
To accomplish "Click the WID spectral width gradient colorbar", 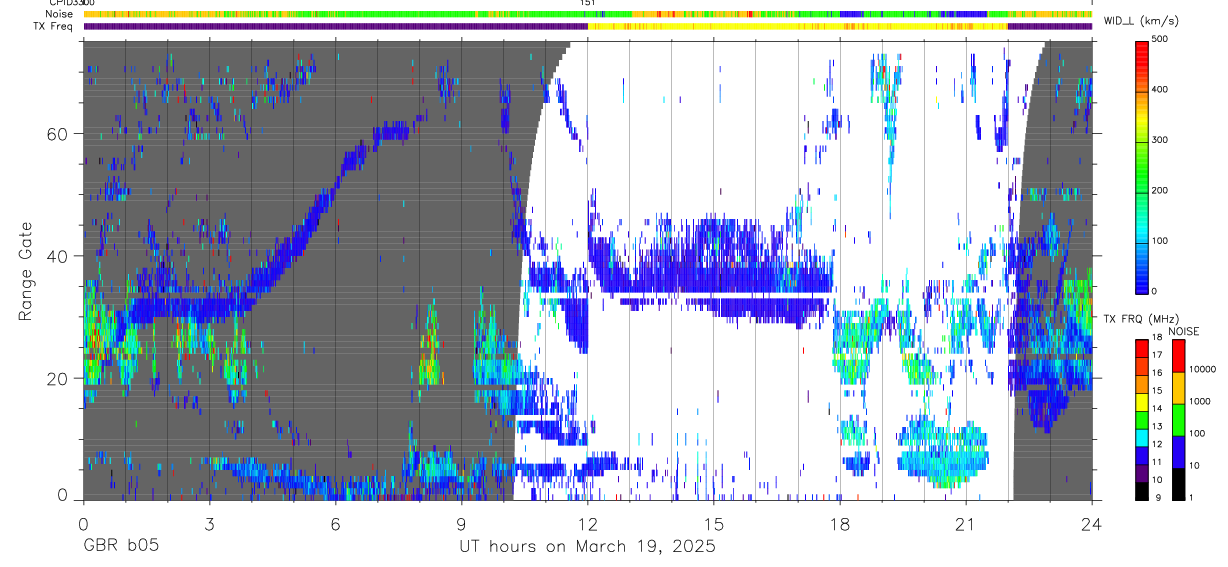I will (x=1142, y=166).
